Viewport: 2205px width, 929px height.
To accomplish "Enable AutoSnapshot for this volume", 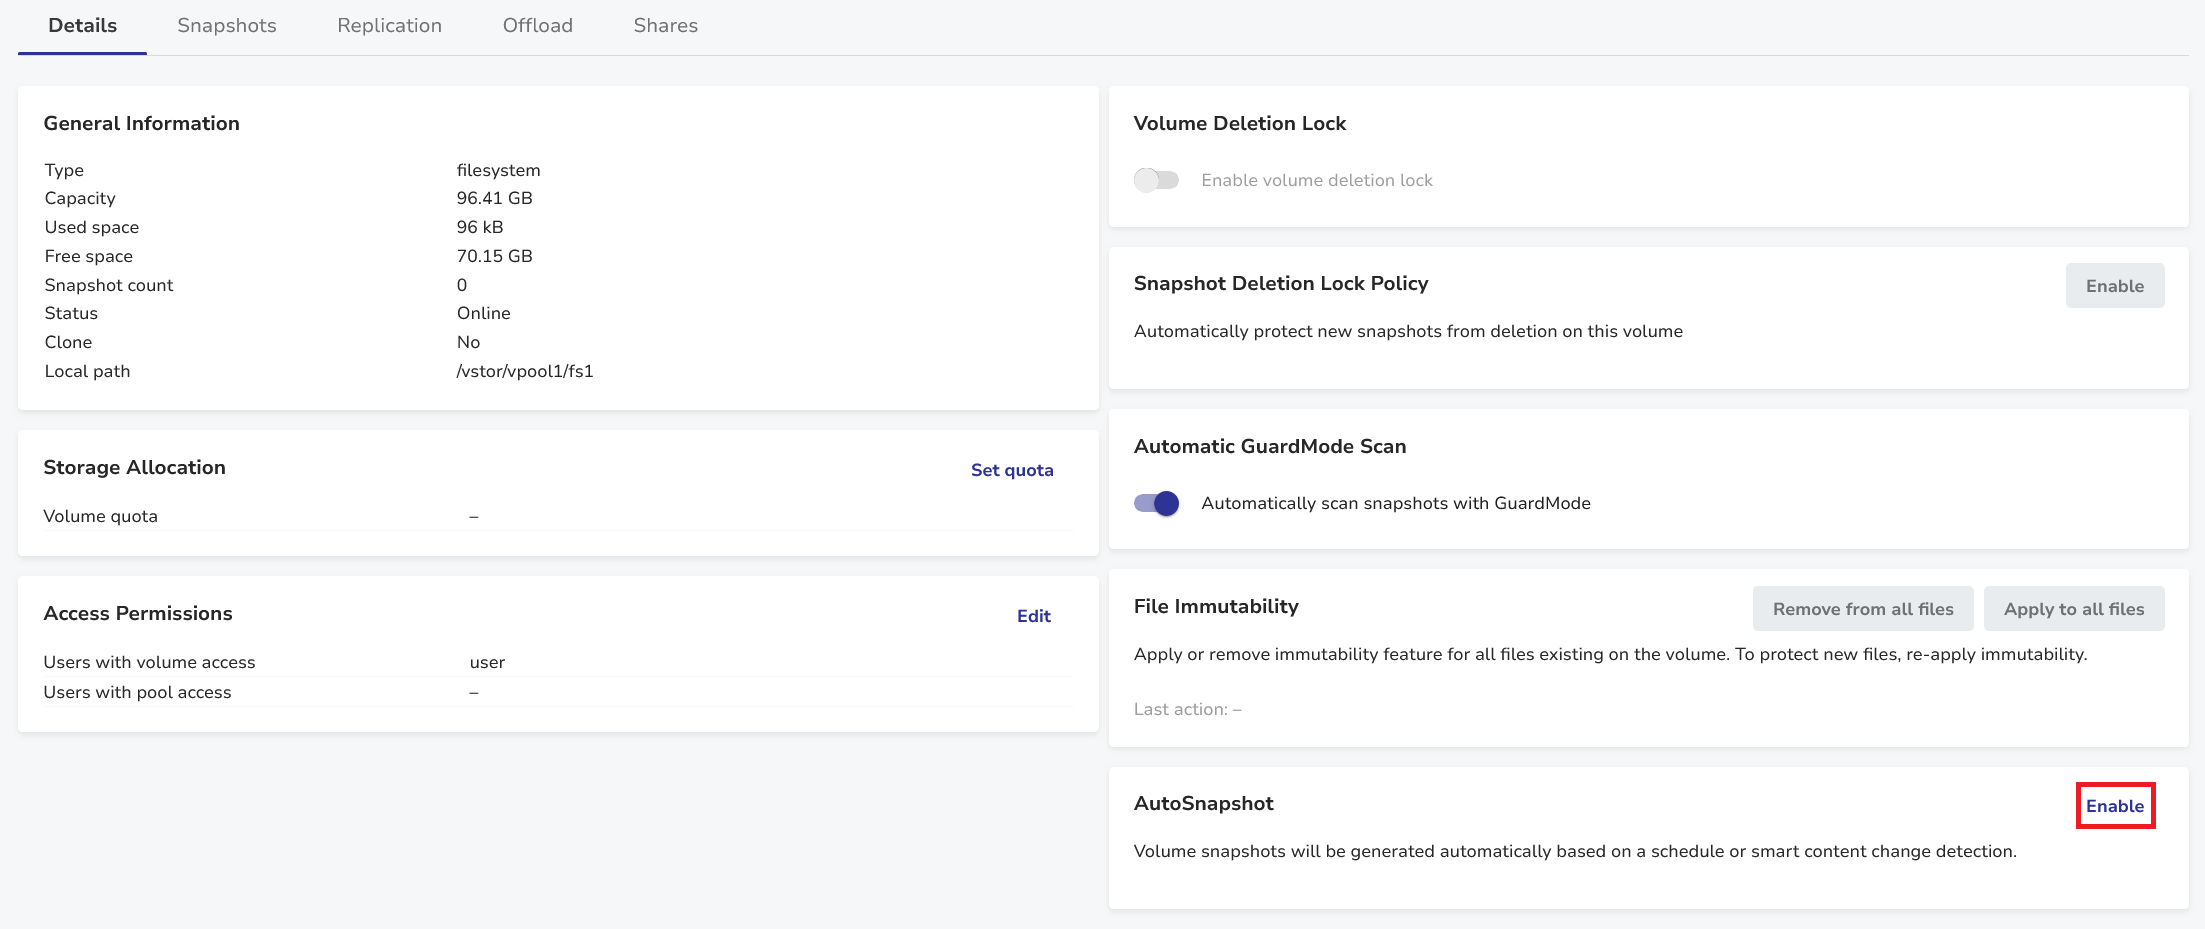I will [x=2114, y=806].
